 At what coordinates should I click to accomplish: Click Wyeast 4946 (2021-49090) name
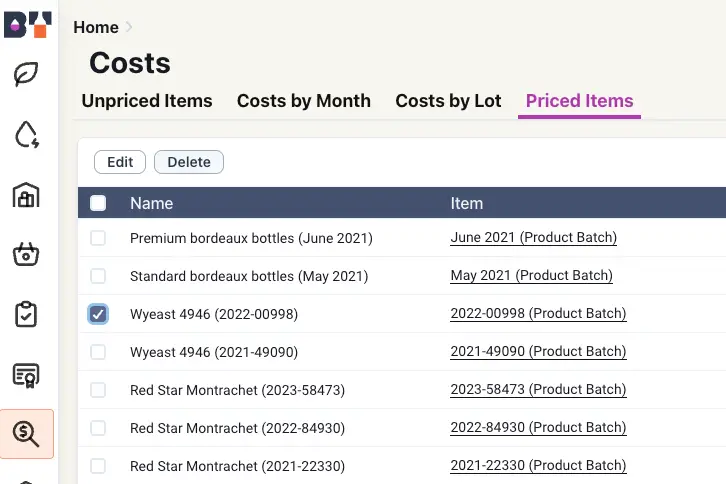pyautogui.click(x=214, y=352)
